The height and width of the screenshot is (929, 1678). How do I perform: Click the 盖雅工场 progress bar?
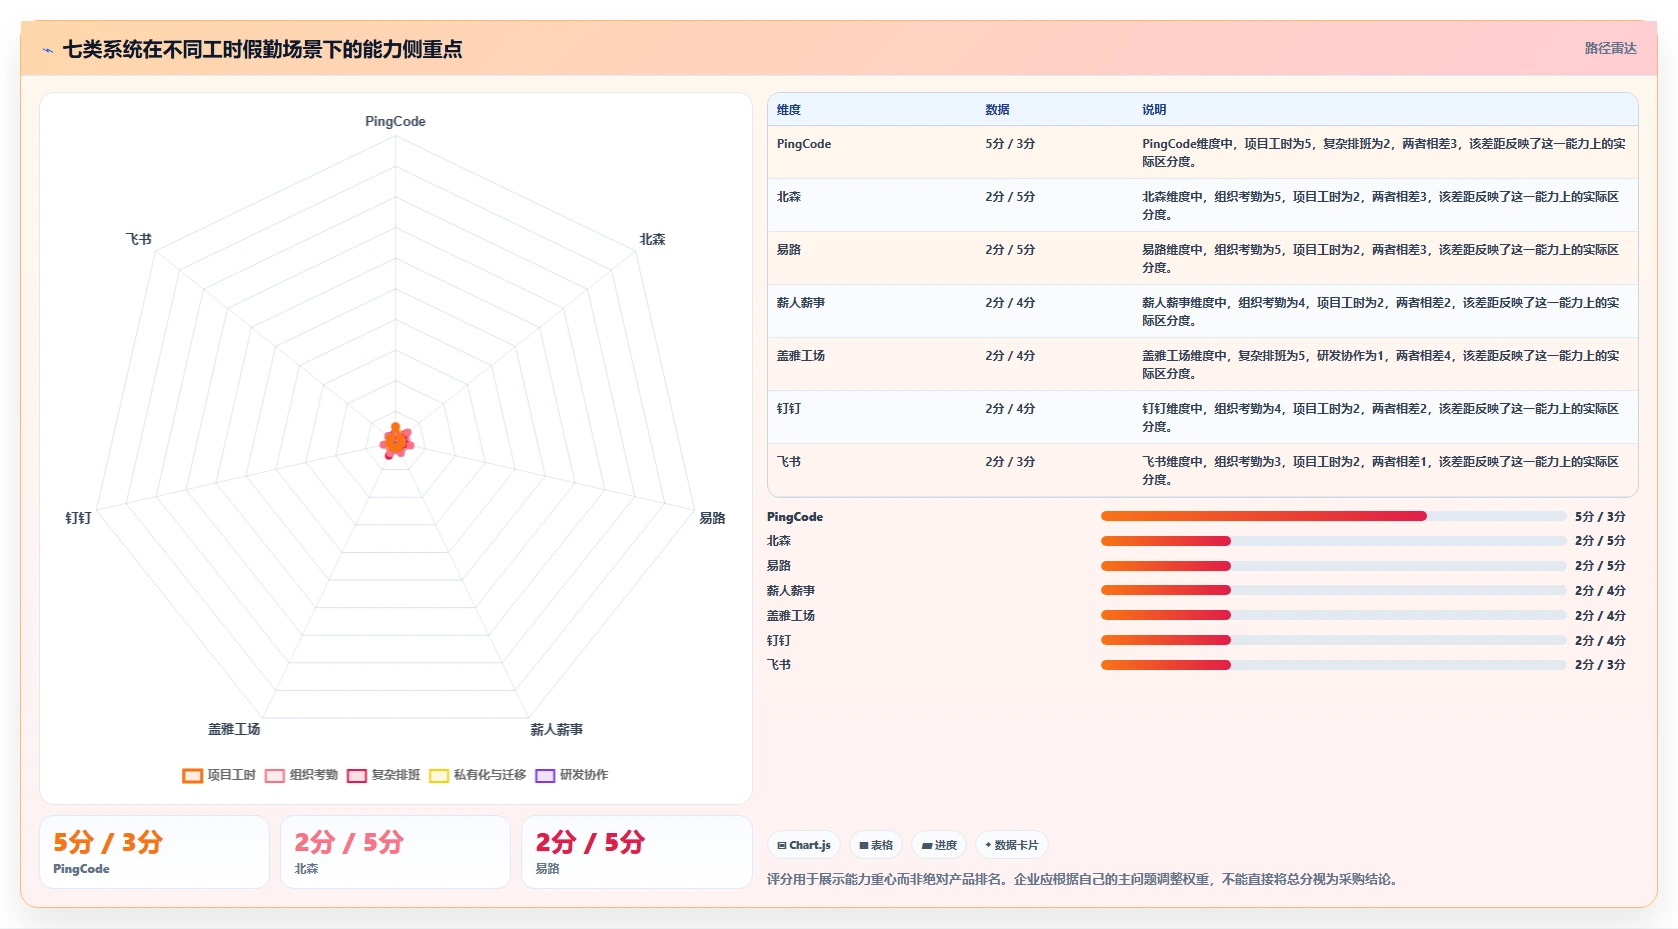click(1333, 615)
